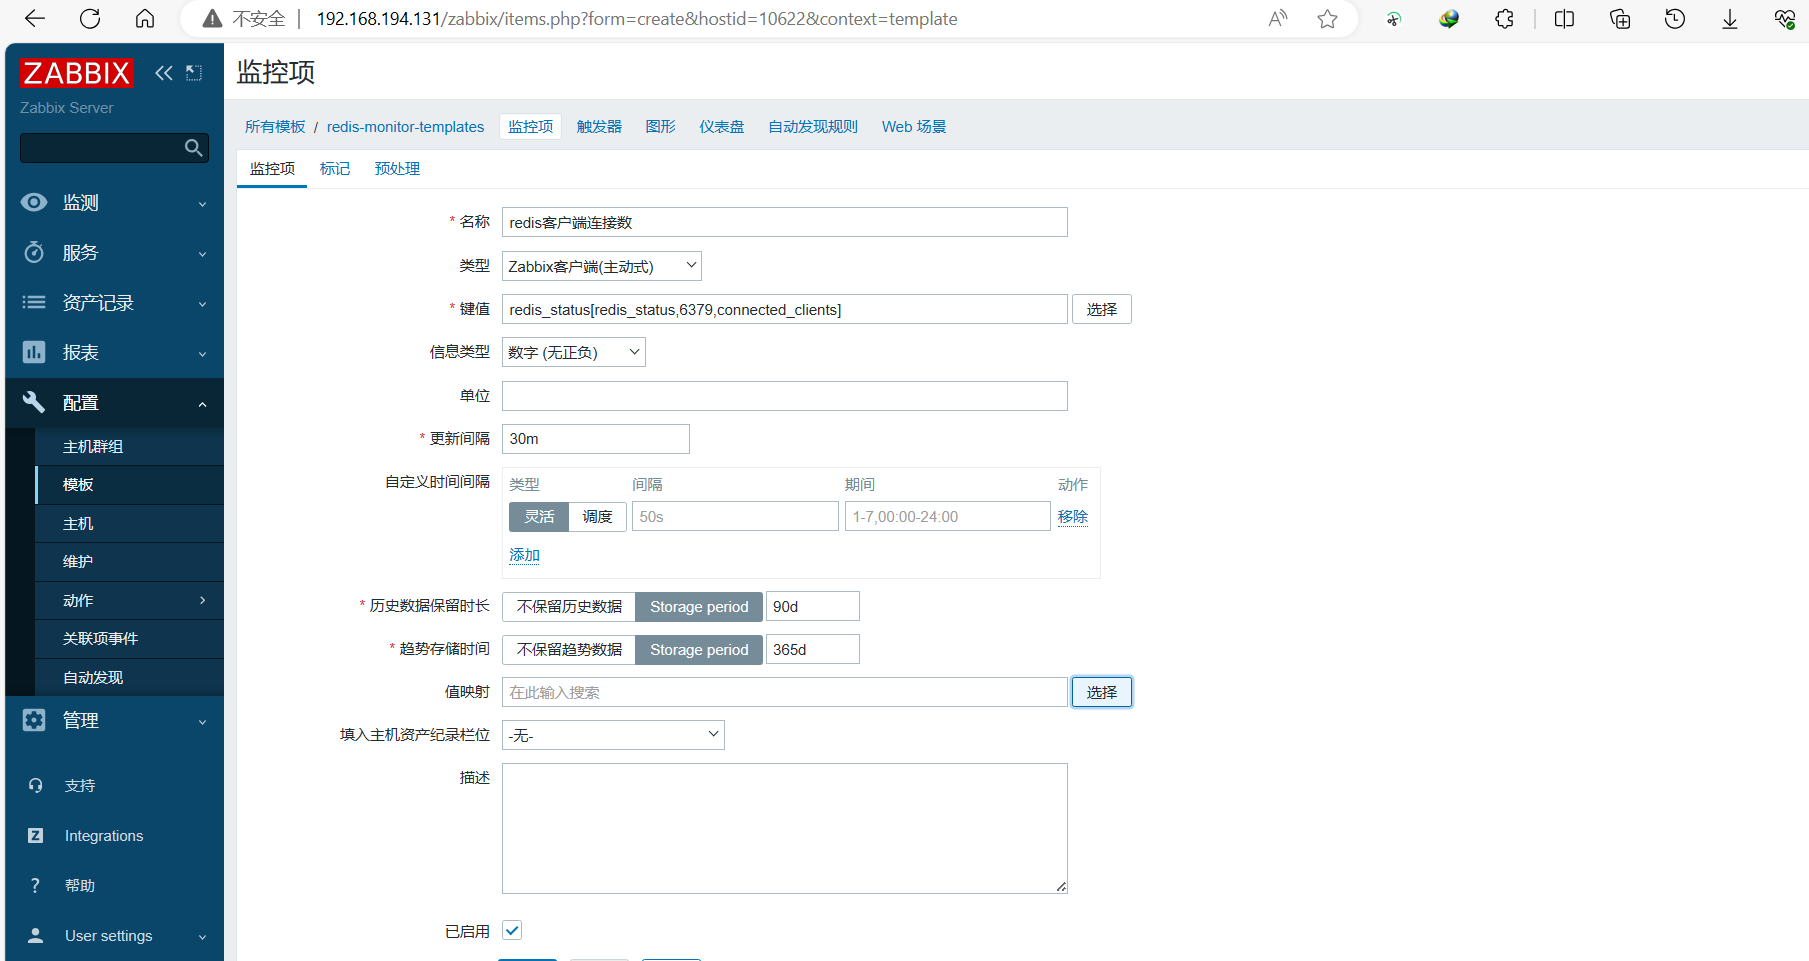The image size is (1809, 961).
Task: Choose Storage period for 趋势存储时间
Action: (699, 650)
